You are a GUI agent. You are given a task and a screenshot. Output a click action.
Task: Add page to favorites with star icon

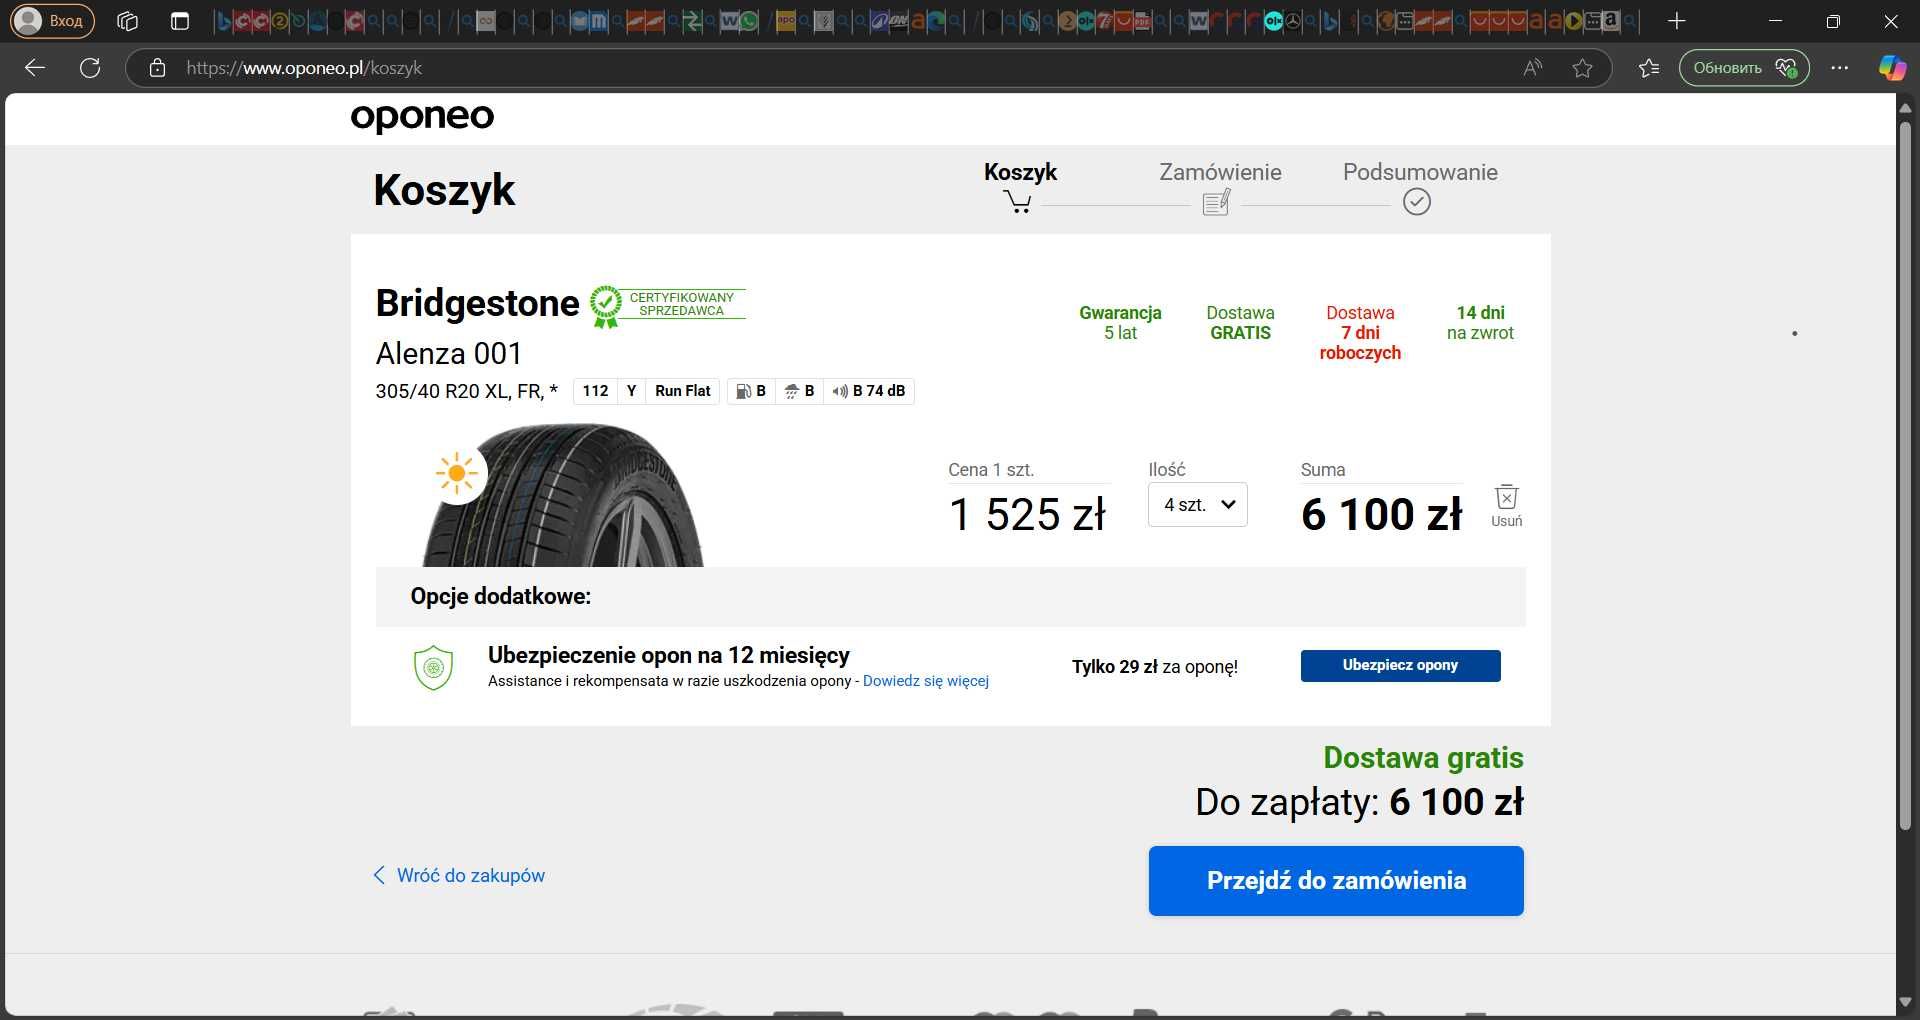(x=1582, y=68)
